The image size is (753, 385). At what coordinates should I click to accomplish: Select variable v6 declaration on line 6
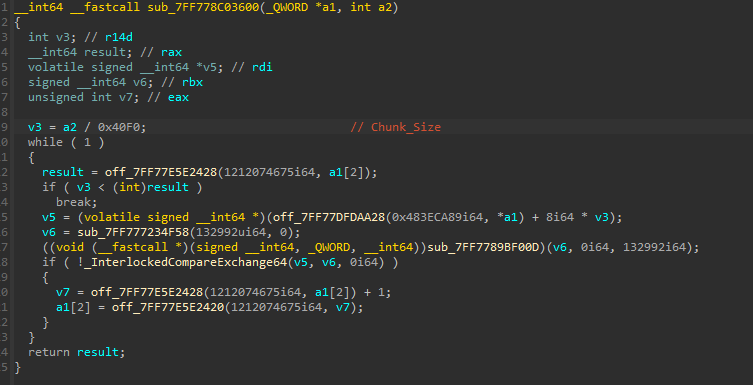[x=140, y=83]
